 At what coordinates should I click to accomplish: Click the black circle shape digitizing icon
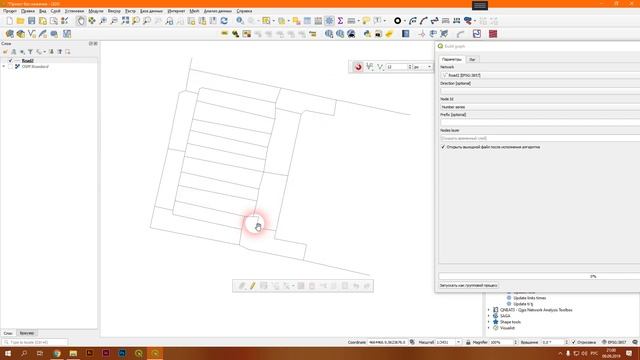pos(397,21)
